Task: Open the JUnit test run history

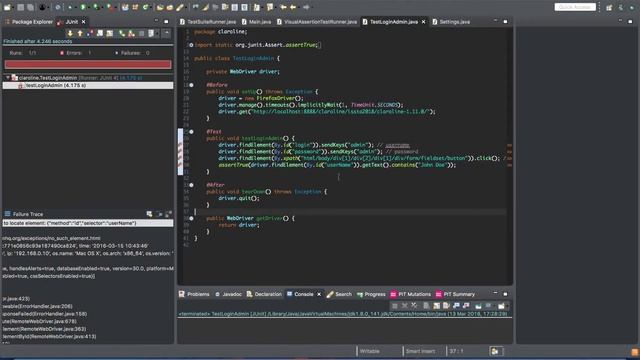Action: (151, 33)
